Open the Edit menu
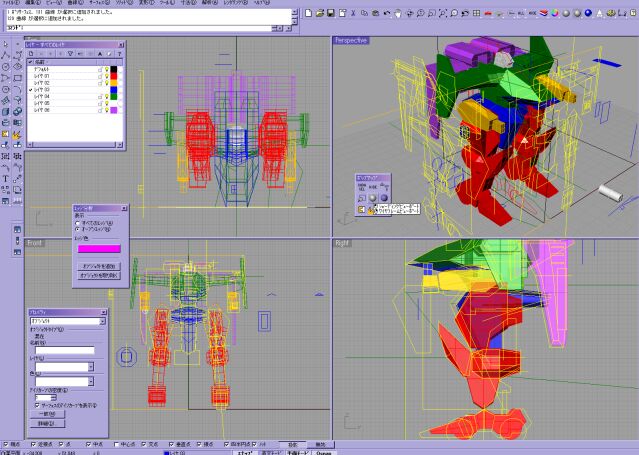The width and height of the screenshot is (639, 455). coord(32,2)
